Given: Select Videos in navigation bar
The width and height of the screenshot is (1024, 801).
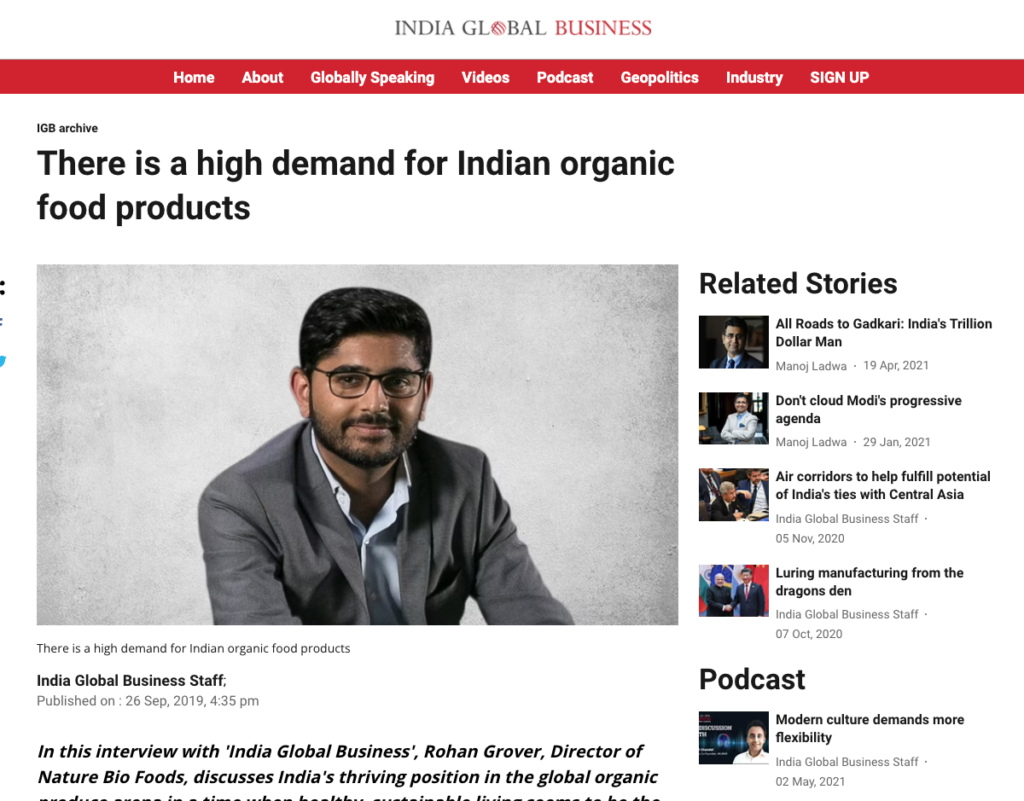Looking at the screenshot, I should pyautogui.click(x=485, y=77).
